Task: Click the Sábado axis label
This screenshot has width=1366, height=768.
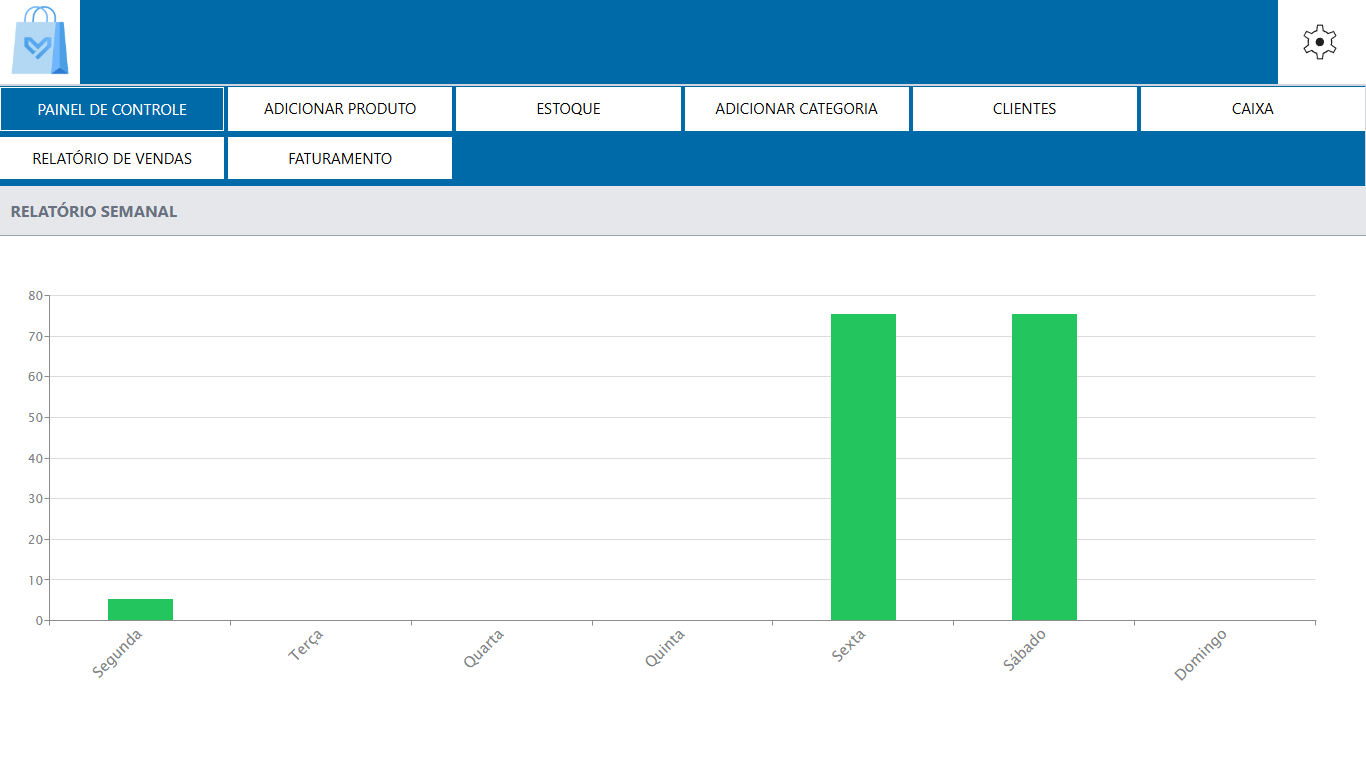Action: tap(1025, 650)
